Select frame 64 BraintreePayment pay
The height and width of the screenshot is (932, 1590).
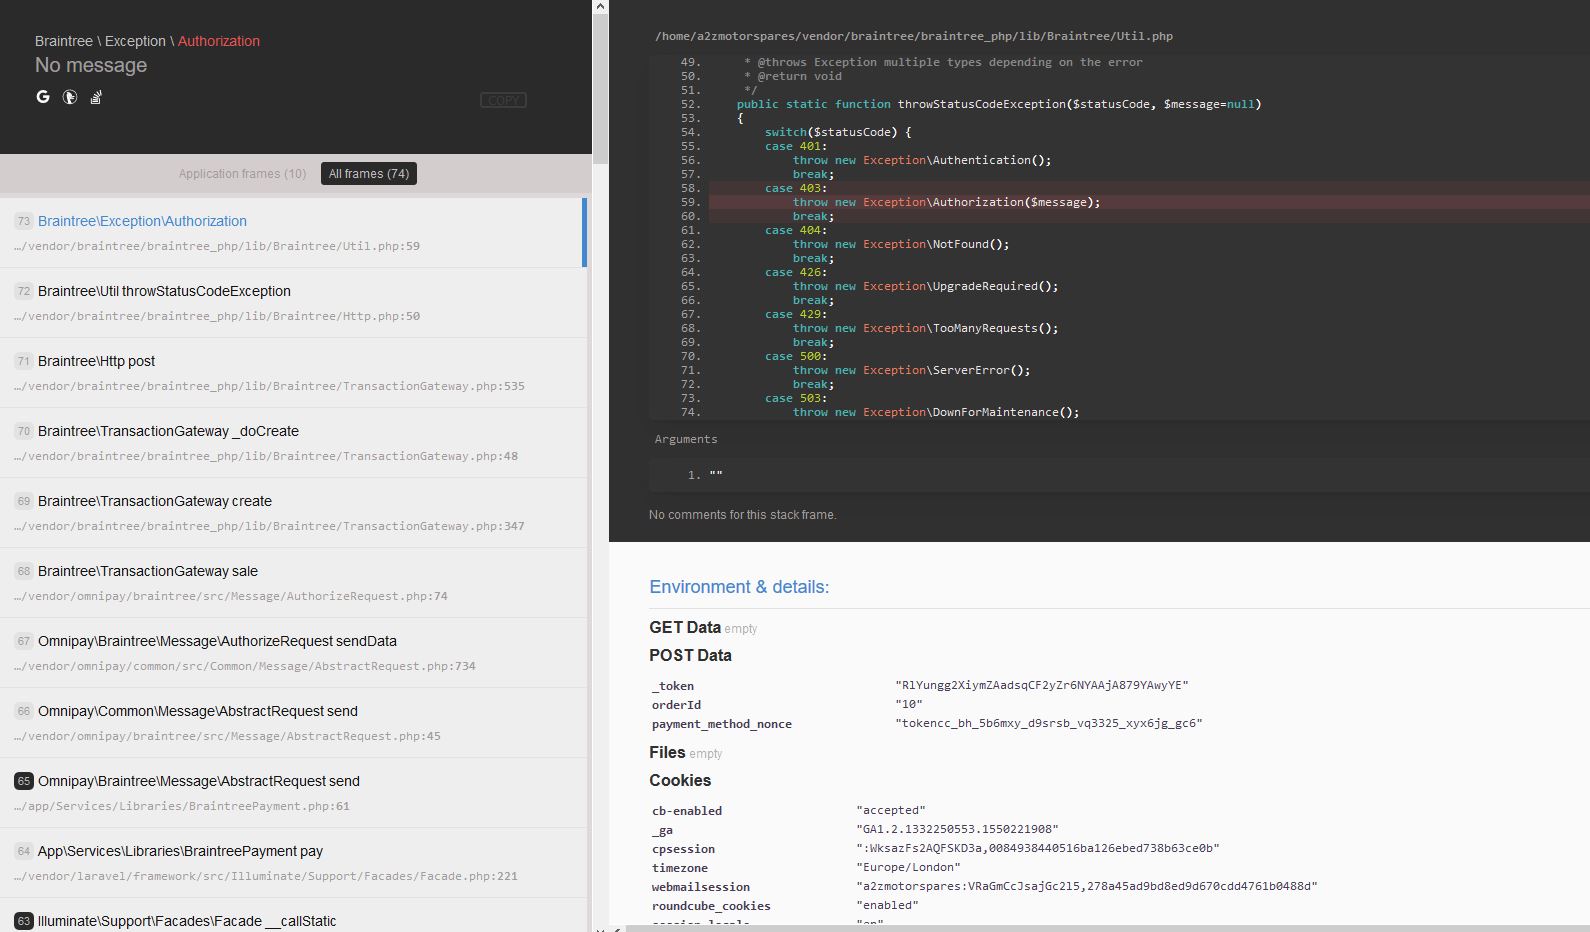pos(293,863)
